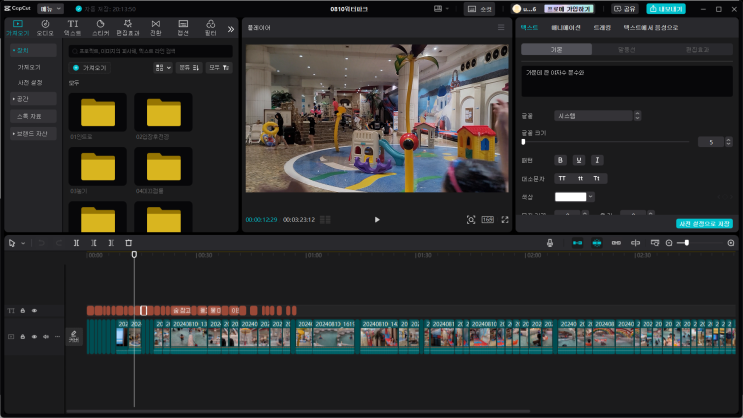Click the 내보내기 export button
Screen dimensions: 743x418
(x=666, y=8)
